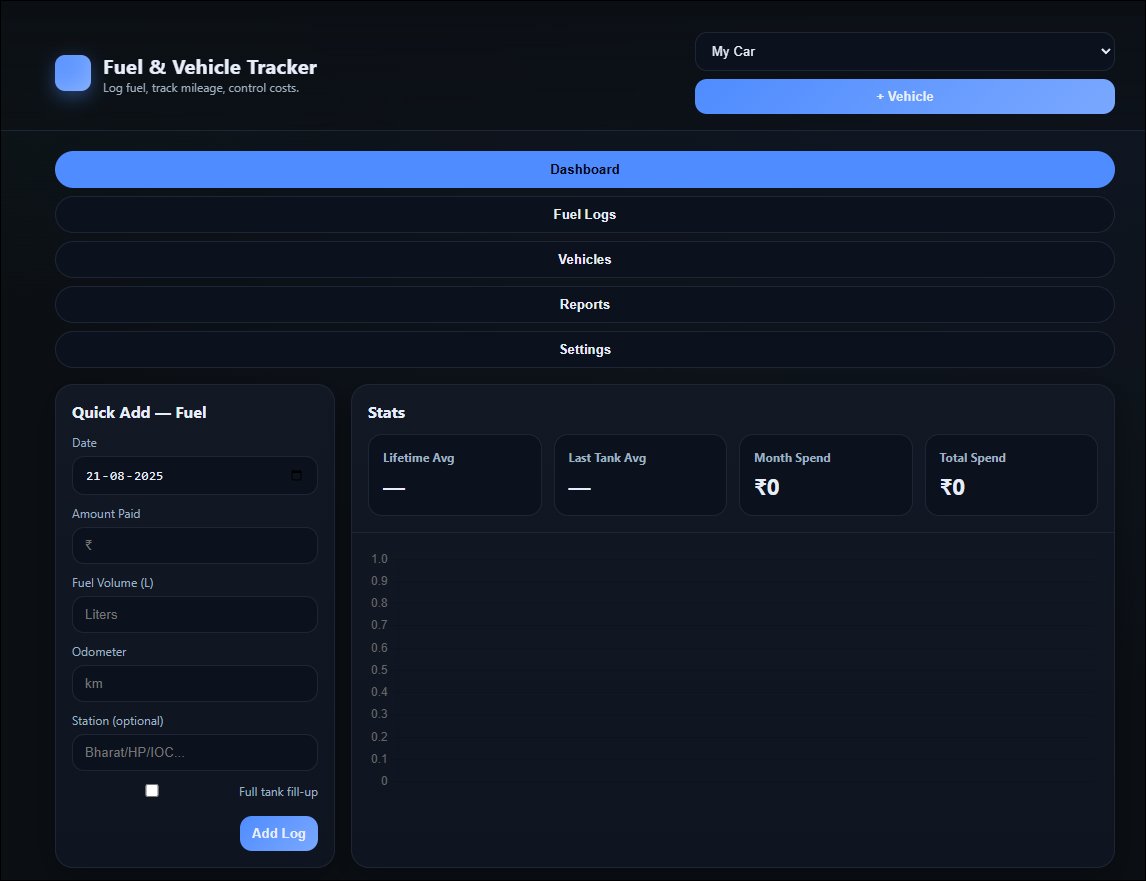Click the Fuel Volume Liters field

click(194, 614)
